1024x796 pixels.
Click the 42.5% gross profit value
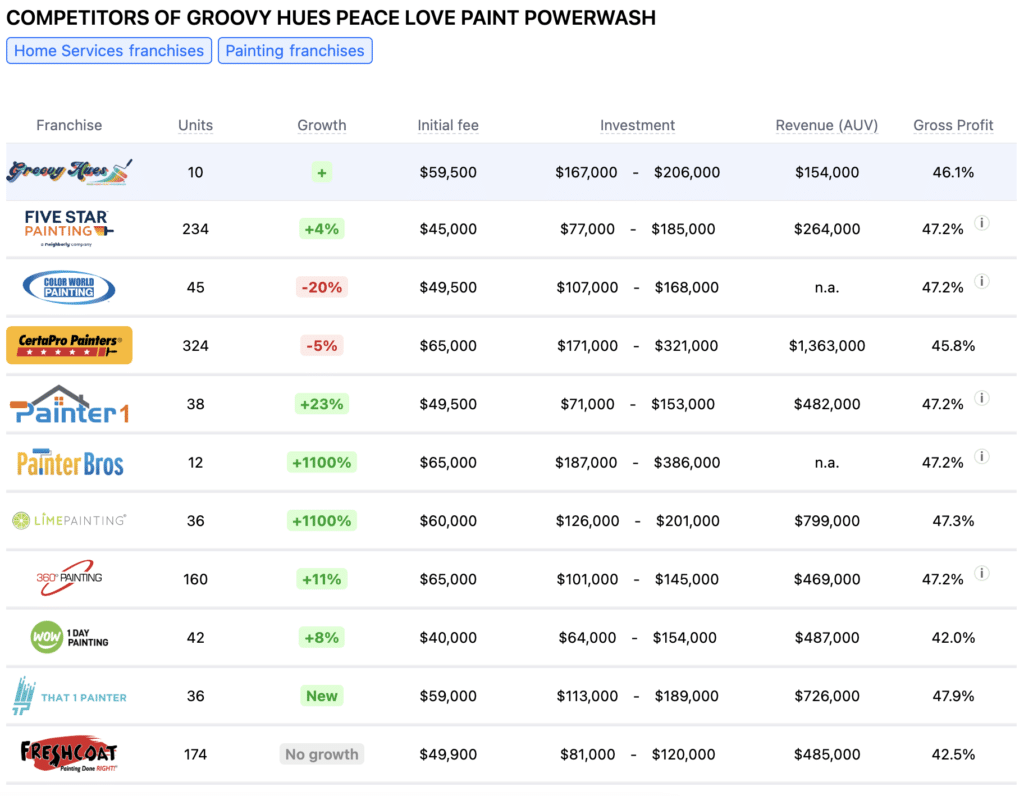pyautogui.click(x=953, y=754)
